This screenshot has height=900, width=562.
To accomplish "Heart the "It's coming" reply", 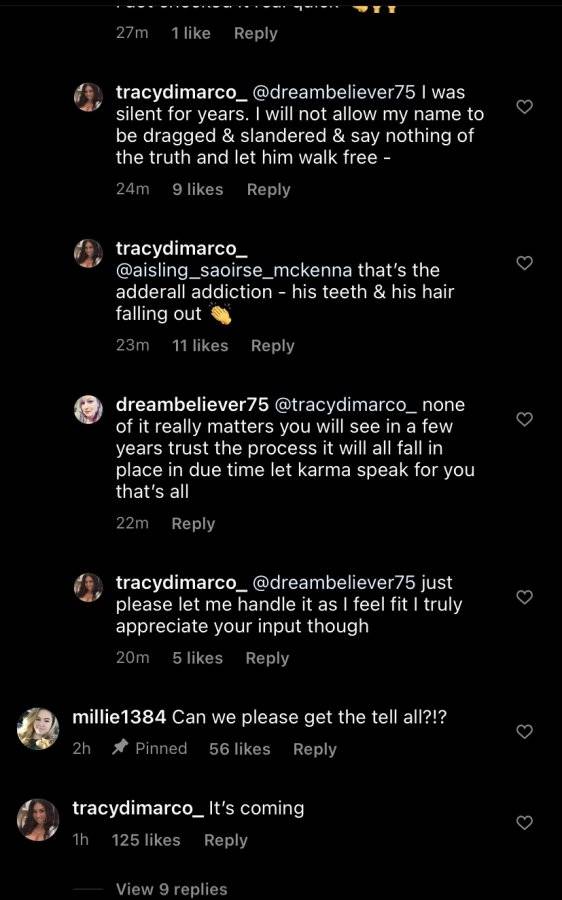I will (x=525, y=823).
